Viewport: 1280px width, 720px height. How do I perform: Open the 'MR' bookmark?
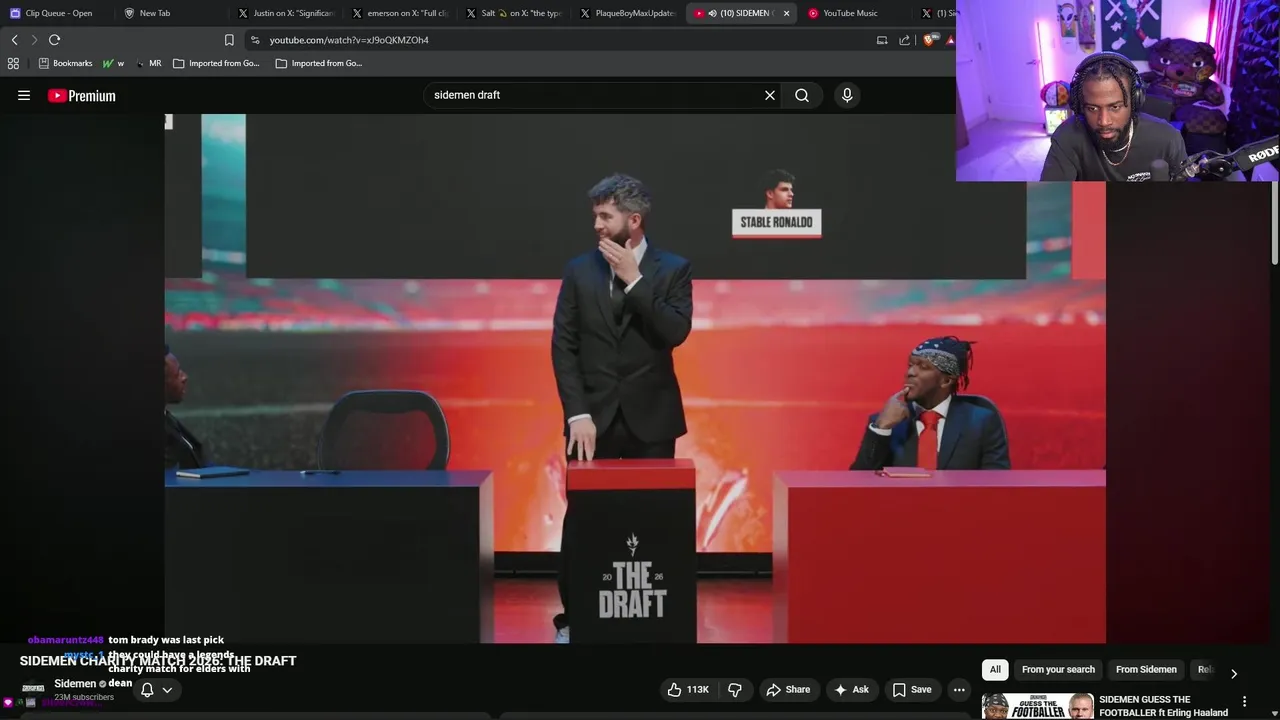(x=148, y=63)
